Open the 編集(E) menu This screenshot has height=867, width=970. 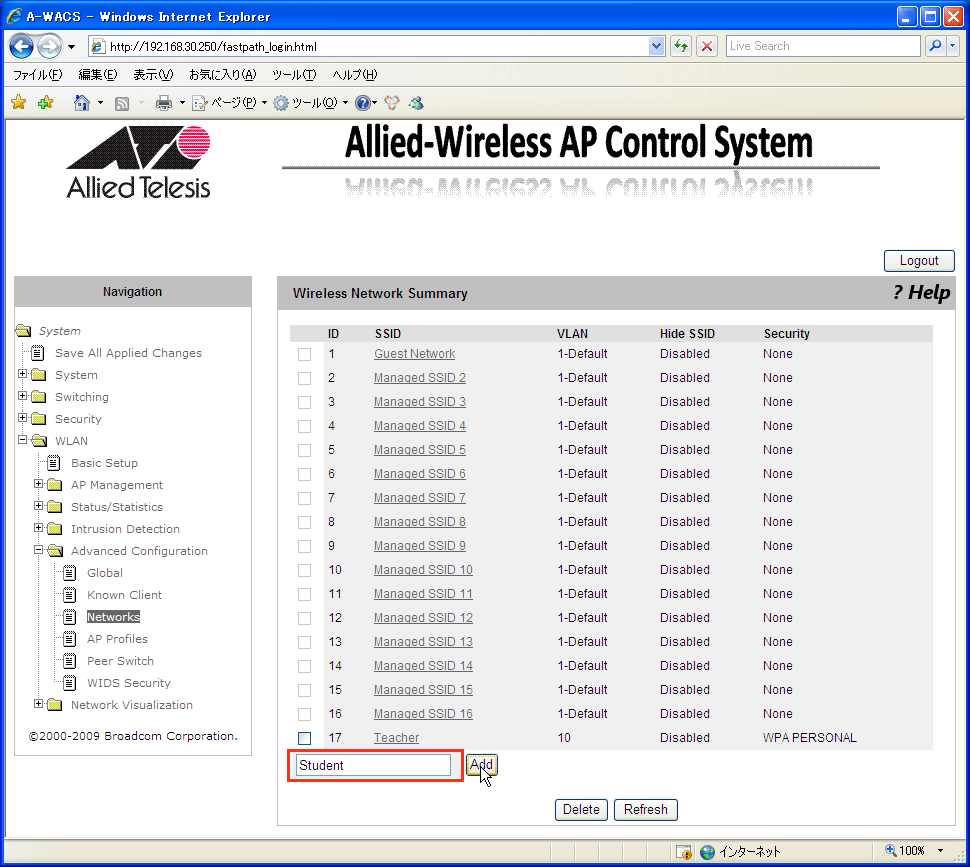click(x=98, y=75)
